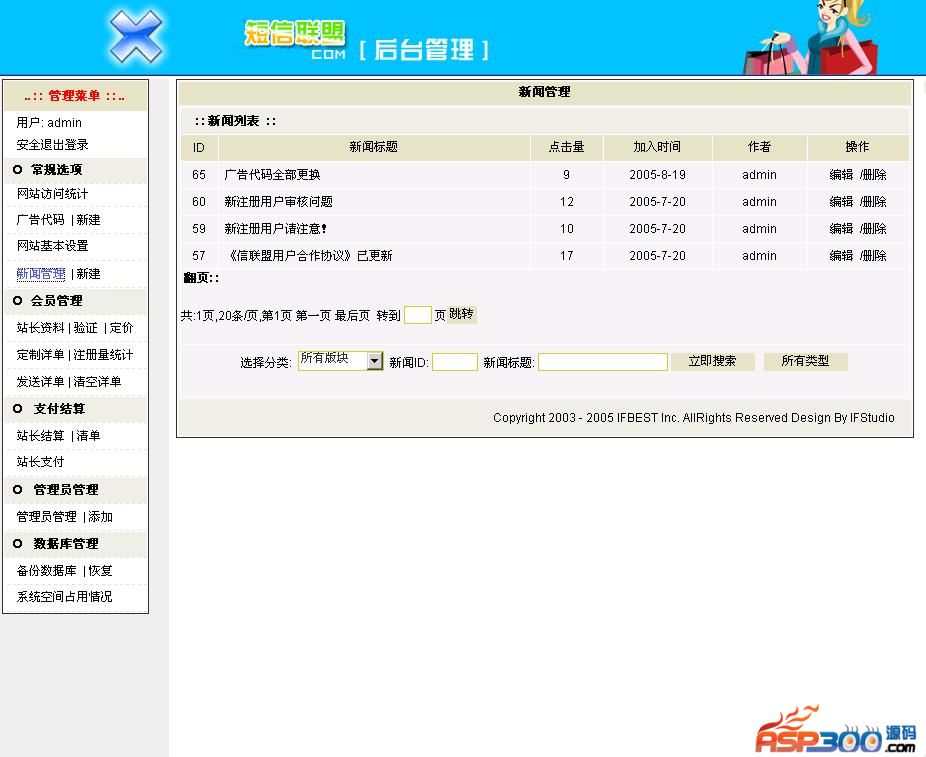926x757 pixels.
Task: Open 站长支付 menu item
Action: coord(40,462)
